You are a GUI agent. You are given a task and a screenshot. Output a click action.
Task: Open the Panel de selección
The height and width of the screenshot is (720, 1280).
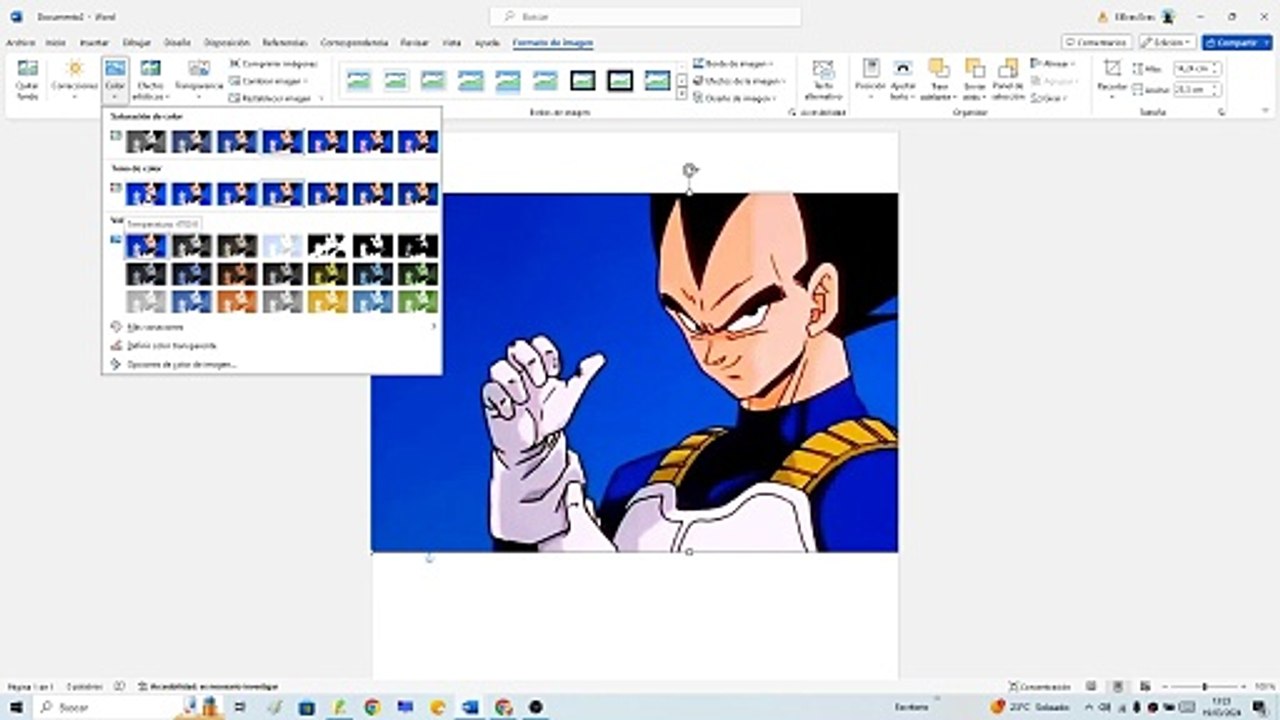pos(1008,79)
